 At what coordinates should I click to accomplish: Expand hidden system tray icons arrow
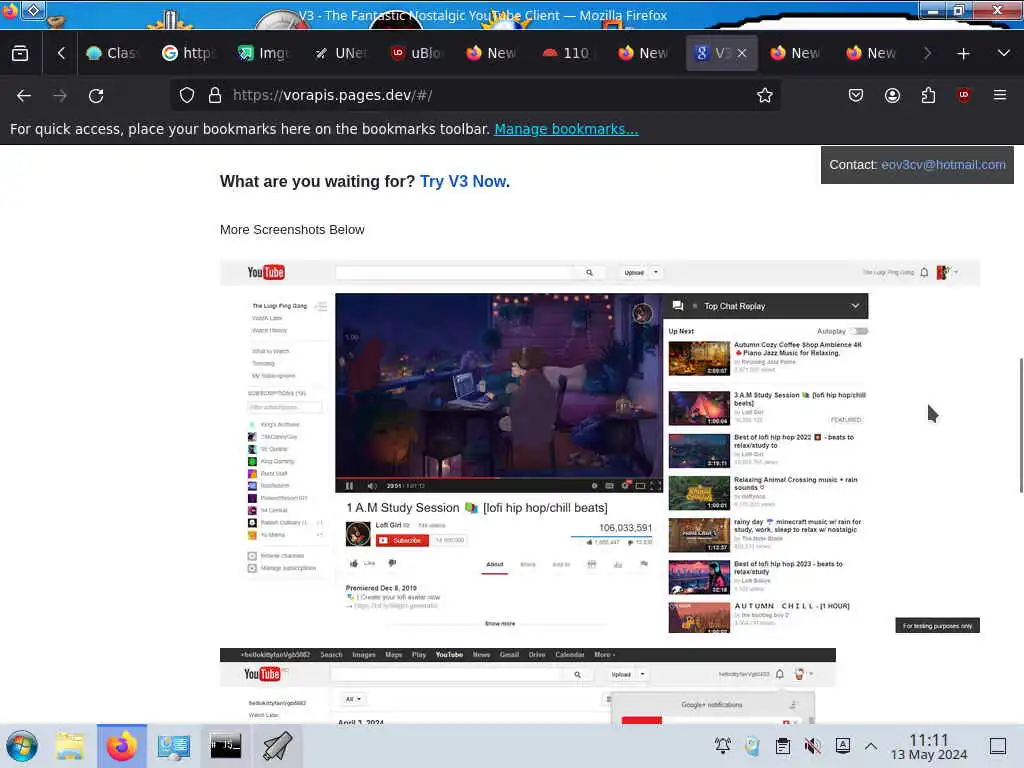[871, 746]
